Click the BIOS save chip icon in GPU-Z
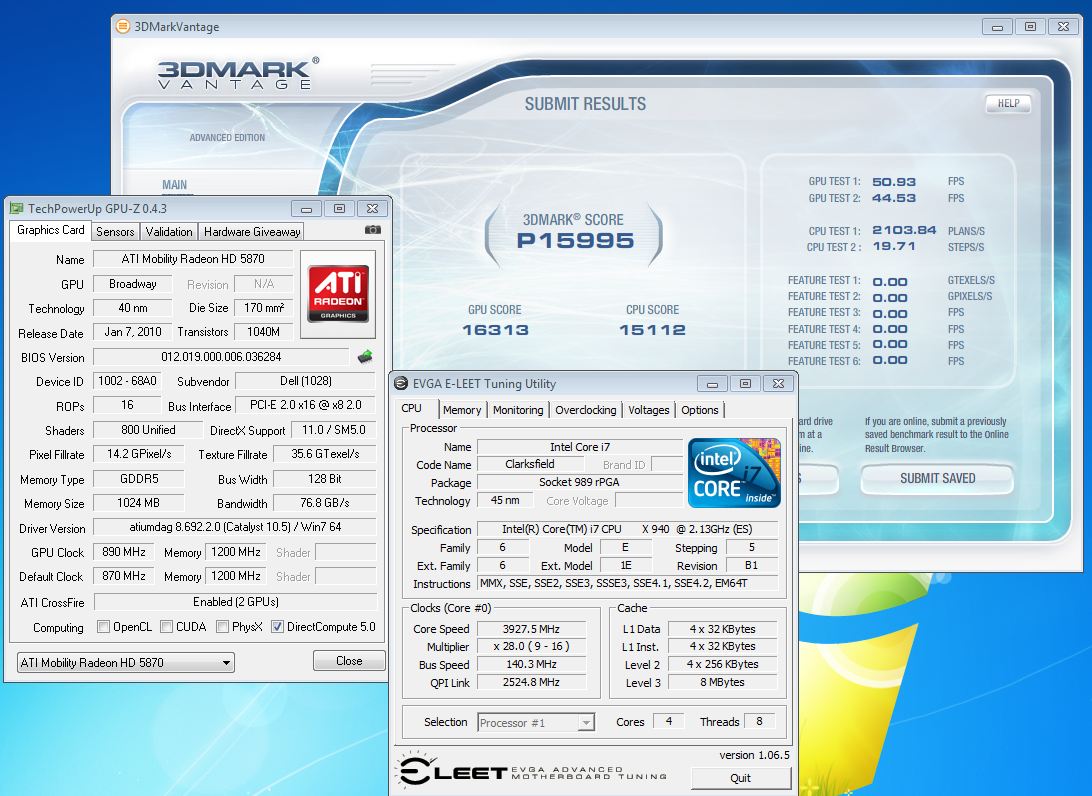Viewport: 1092px width, 796px height. (x=365, y=357)
